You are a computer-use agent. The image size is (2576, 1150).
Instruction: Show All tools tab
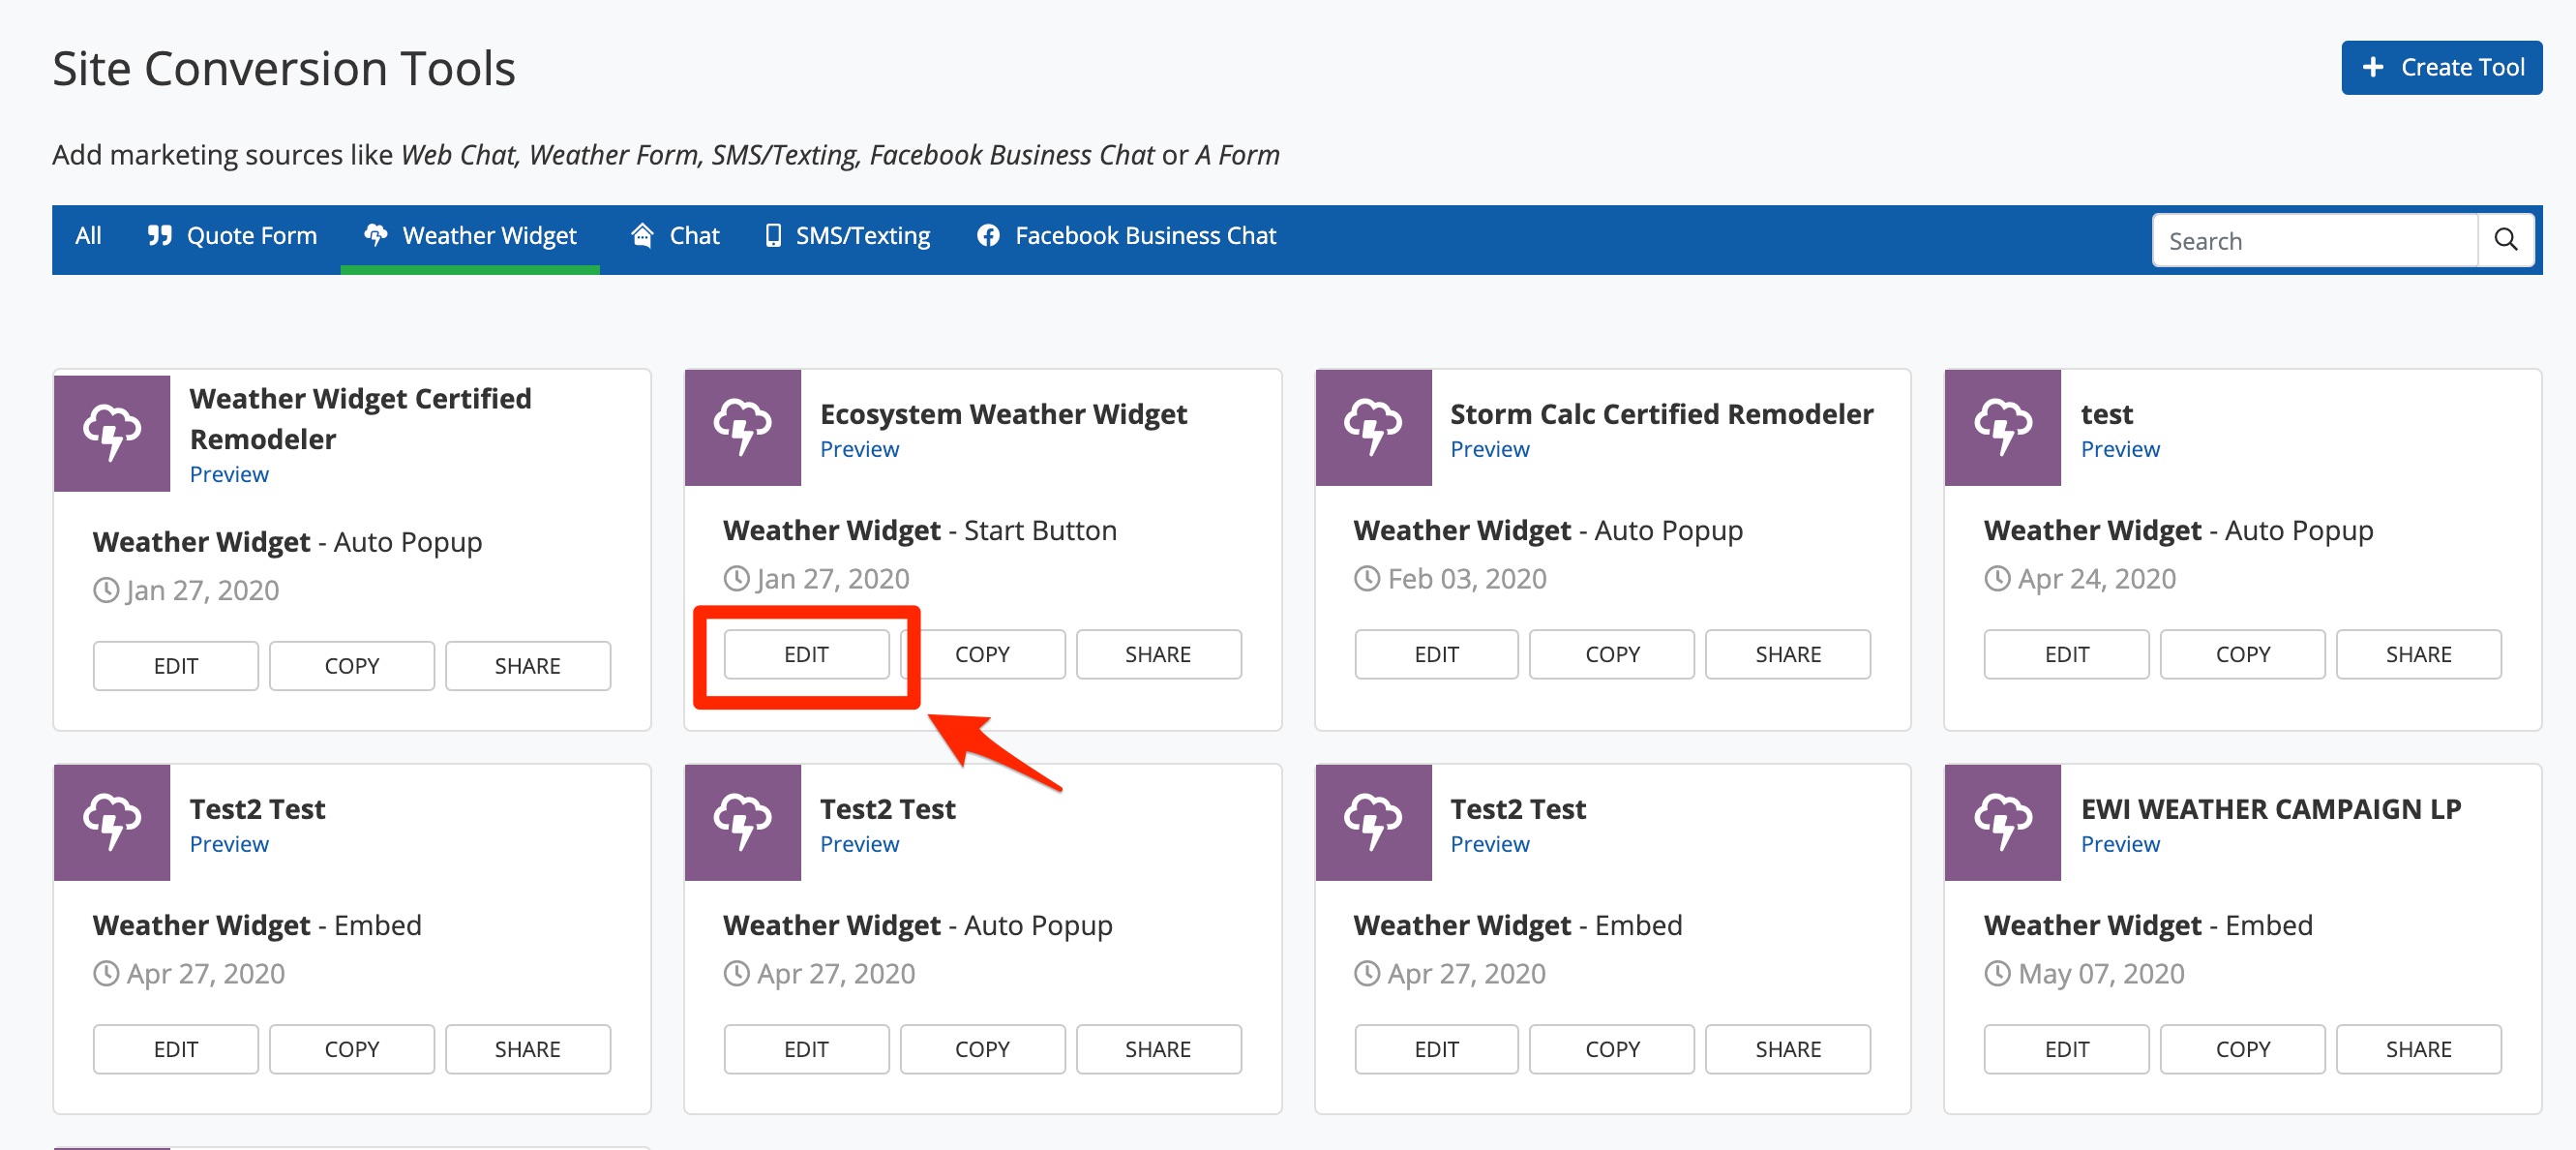88,236
